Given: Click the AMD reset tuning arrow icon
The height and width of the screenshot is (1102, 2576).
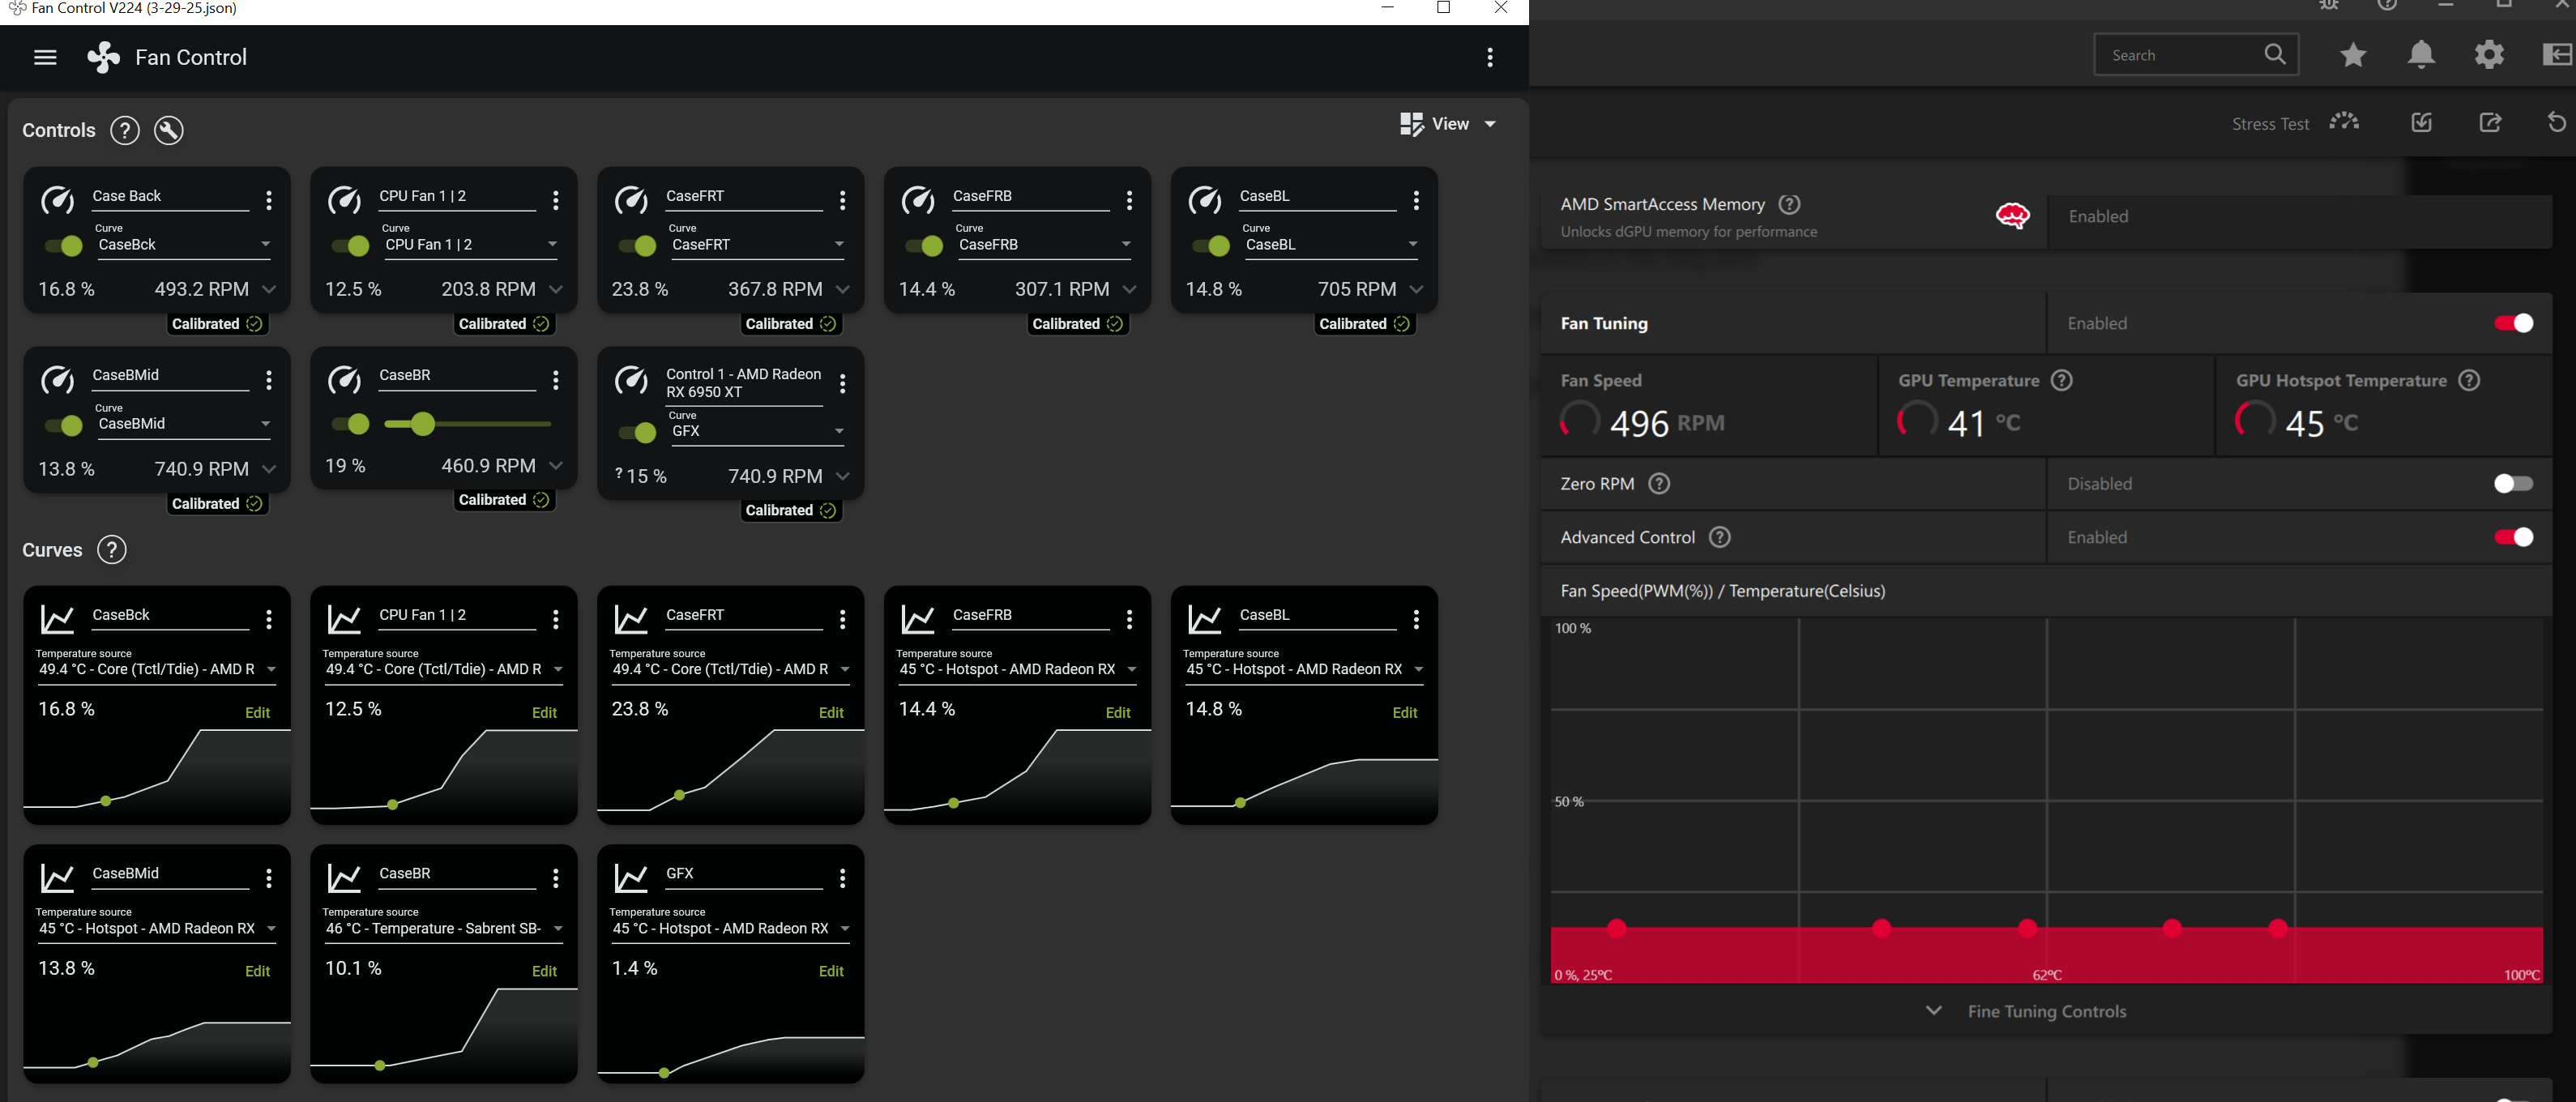Looking at the screenshot, I should [x=2556, y=122].
